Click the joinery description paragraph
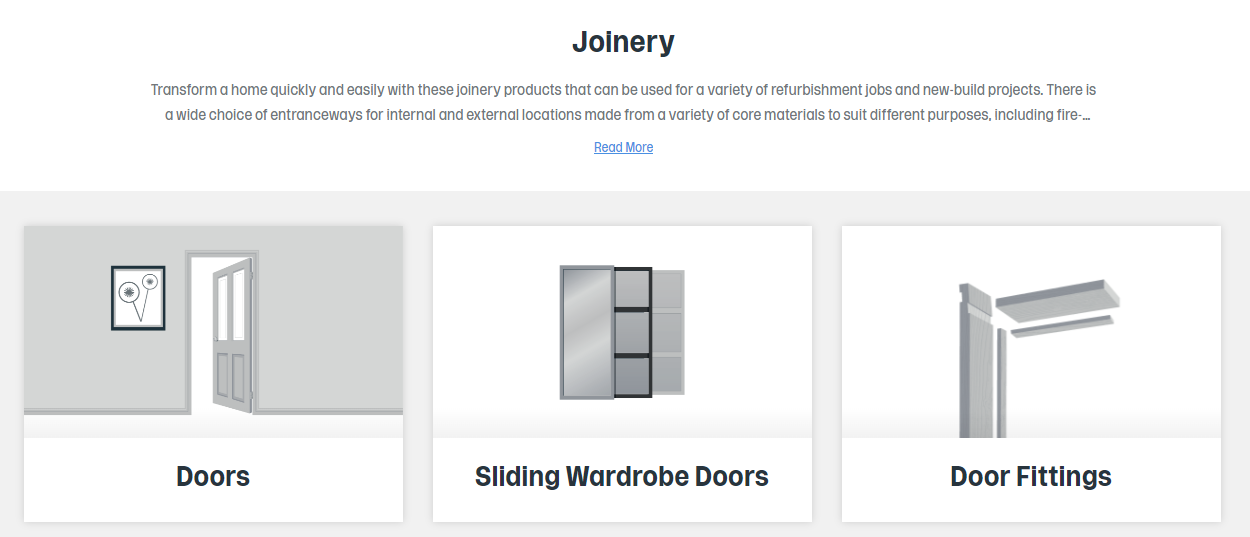Viewport: 1250px width, 537px height. 623,102
